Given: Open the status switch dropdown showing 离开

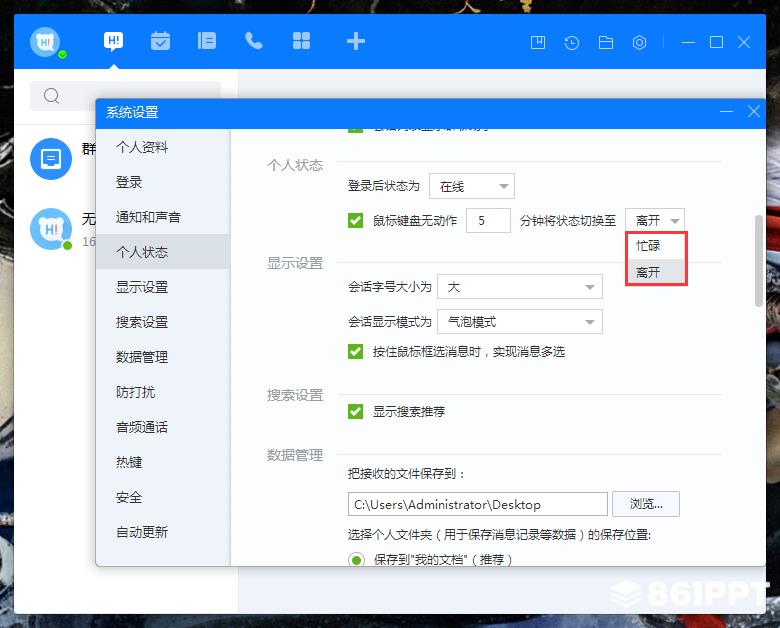Looking at the screenshot, I should [x=655, y=220].
